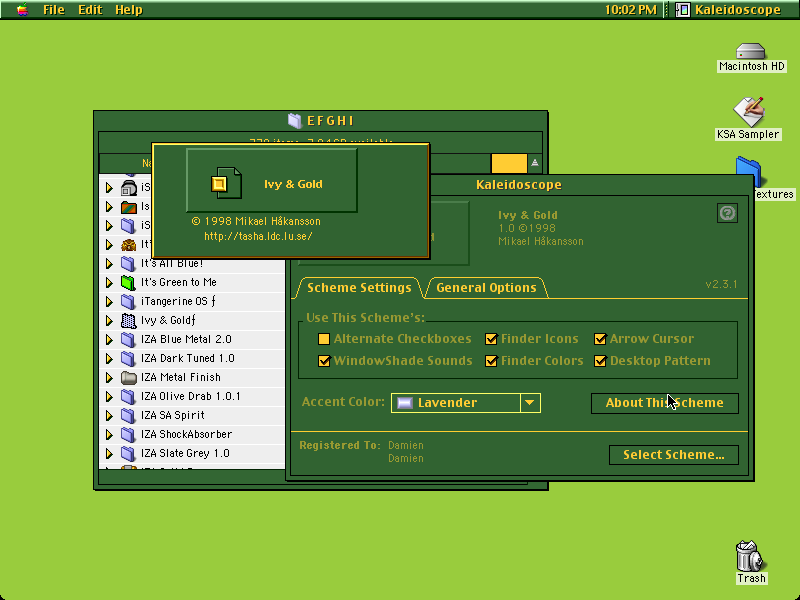The width and height of the screenshot is (800, 600).
Task: Expand the IZA Metal Finish folder
Action: pos(109,378)
